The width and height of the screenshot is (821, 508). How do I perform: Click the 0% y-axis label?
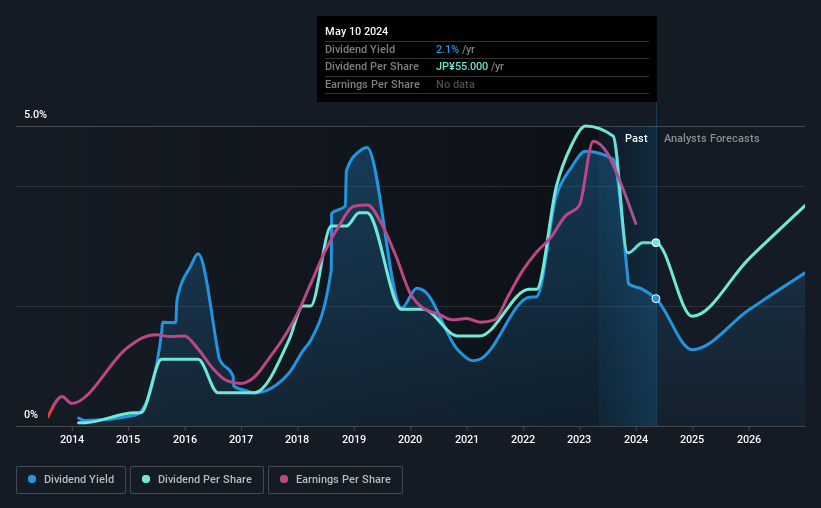click(x=31, y=414)
